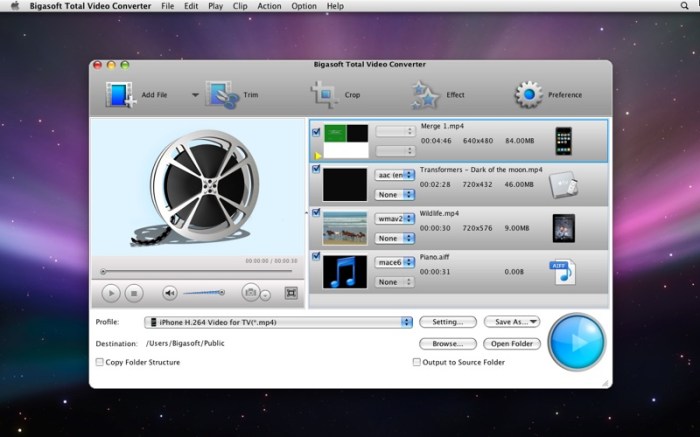
Task: Start conversion with the big blue round button
Action: point(577,341)
